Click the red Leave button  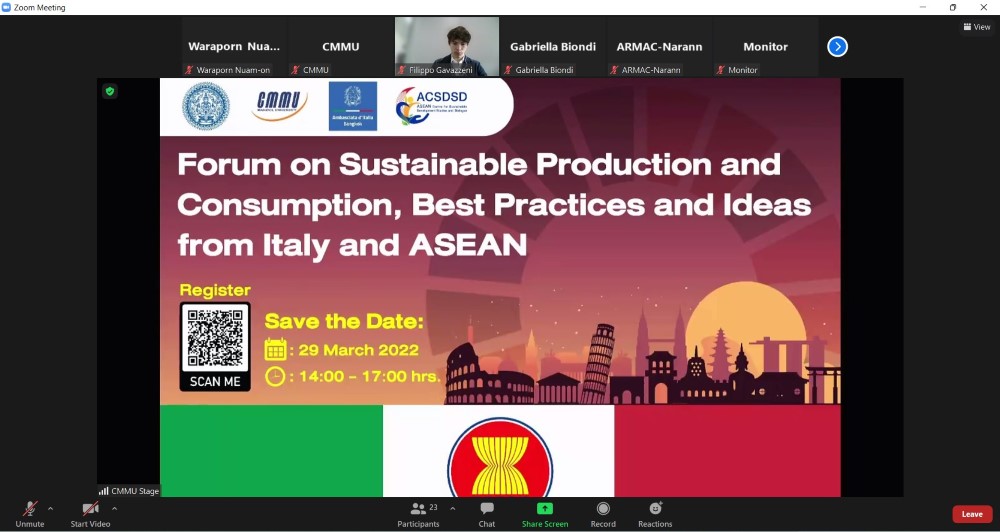971,514
